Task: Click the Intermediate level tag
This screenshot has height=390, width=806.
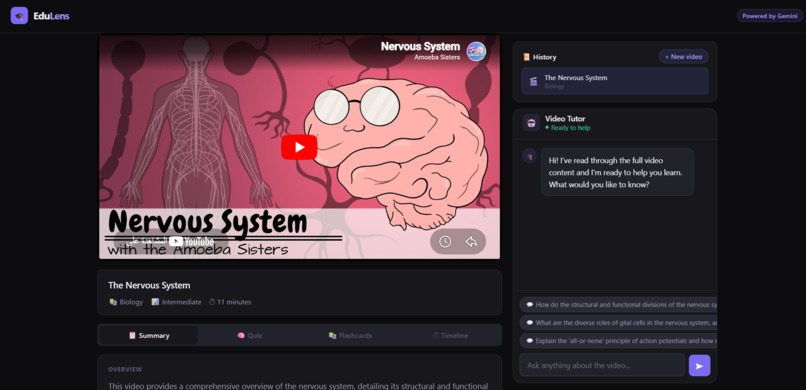Action: (176, 302)
